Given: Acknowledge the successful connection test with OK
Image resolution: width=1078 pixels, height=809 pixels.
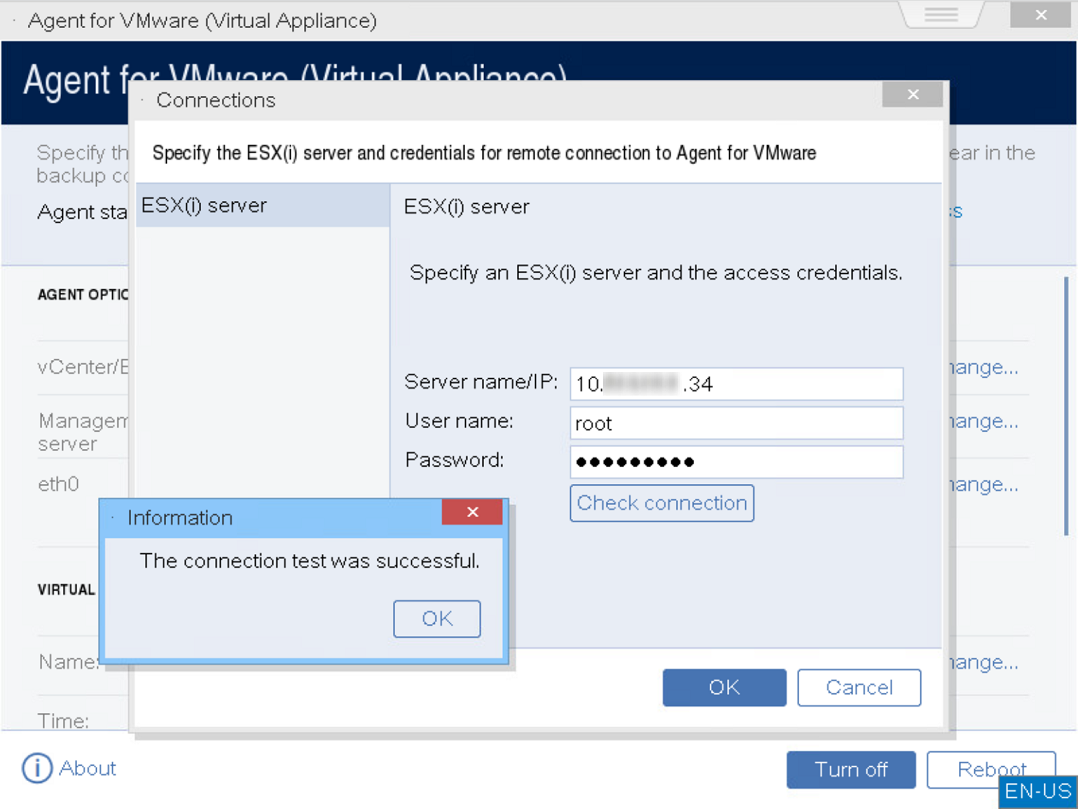Looking at the screenshot, I should tap(436, 618).
